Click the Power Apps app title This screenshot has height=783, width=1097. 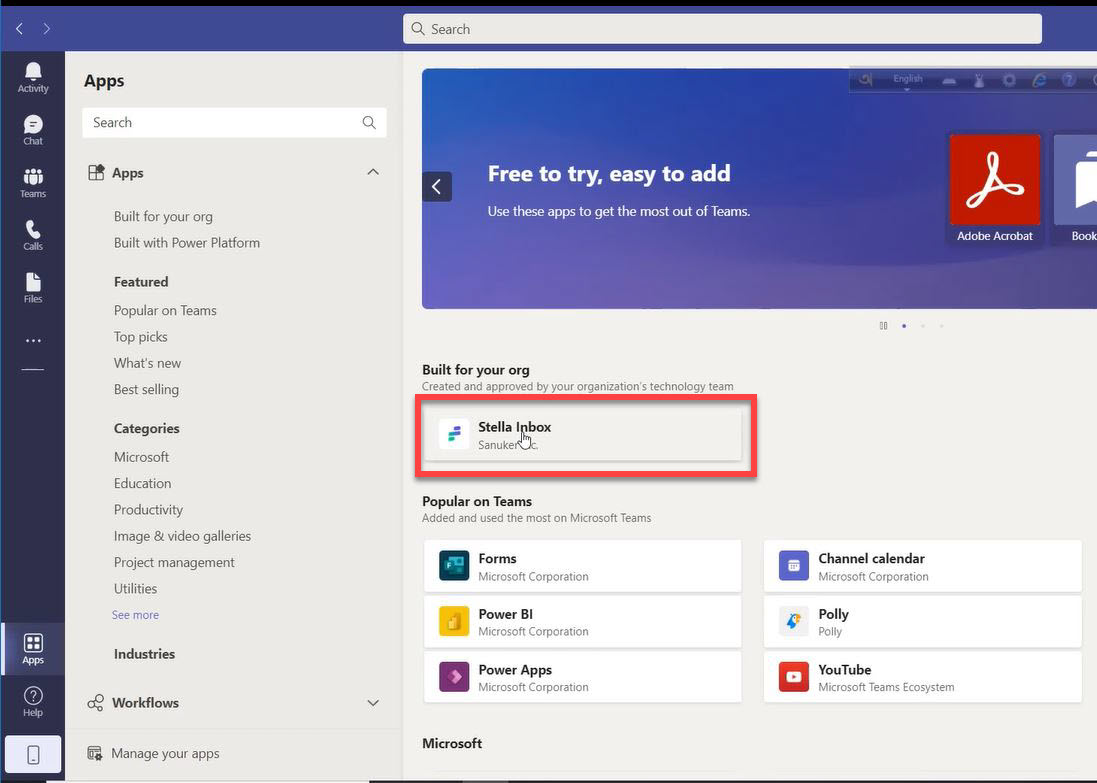click(515, 670)
